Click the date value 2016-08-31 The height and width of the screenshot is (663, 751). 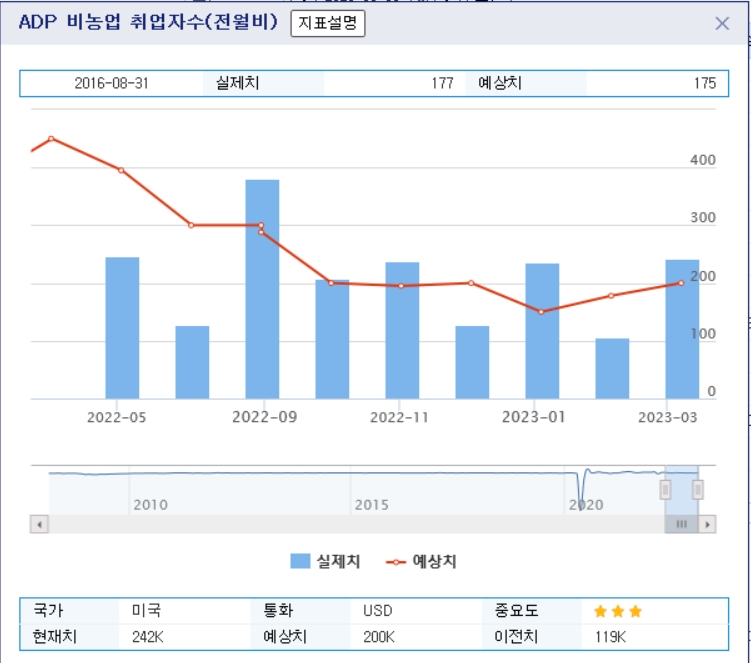tap(112, 83)
